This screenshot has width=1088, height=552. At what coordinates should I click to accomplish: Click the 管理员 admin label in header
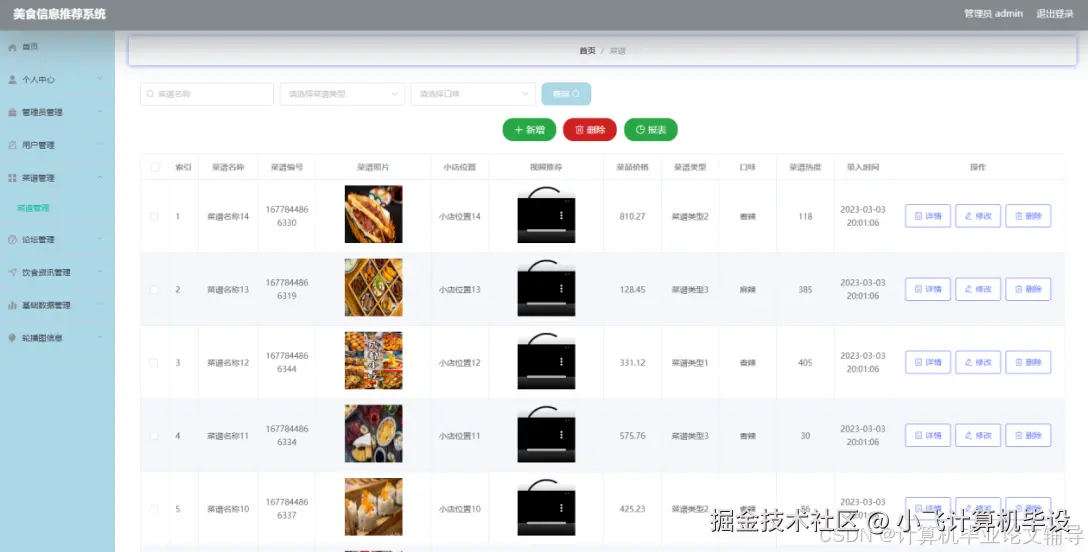click(993, 14)
